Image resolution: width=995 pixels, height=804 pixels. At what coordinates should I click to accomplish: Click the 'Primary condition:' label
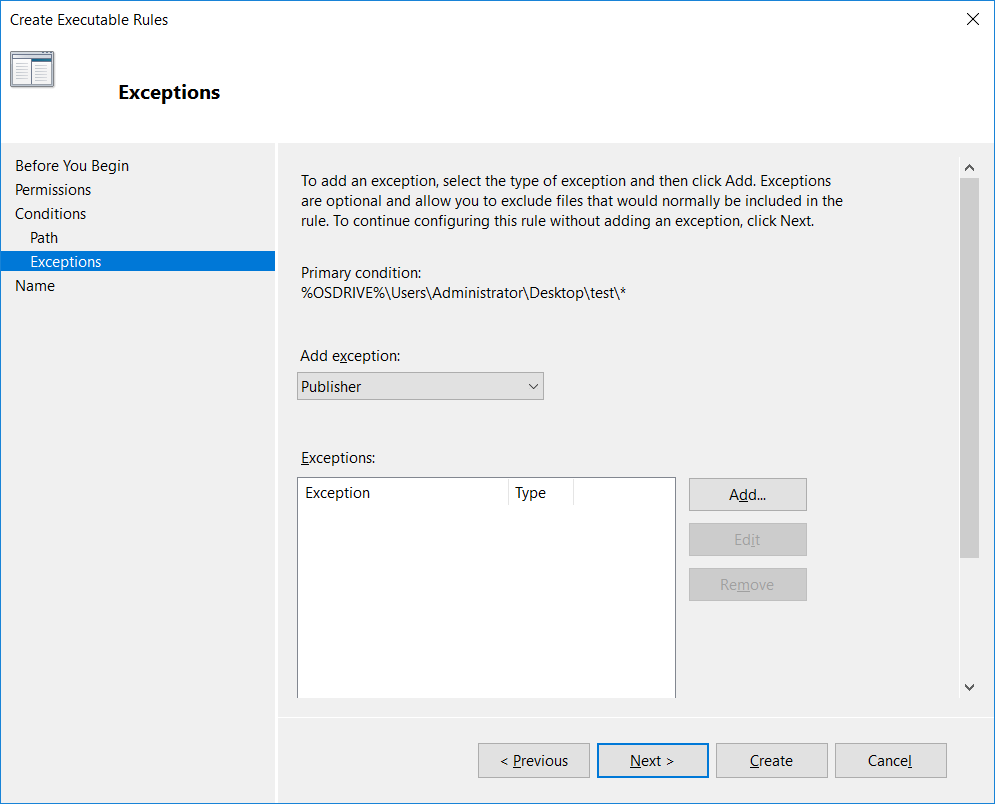pos(361,273)
